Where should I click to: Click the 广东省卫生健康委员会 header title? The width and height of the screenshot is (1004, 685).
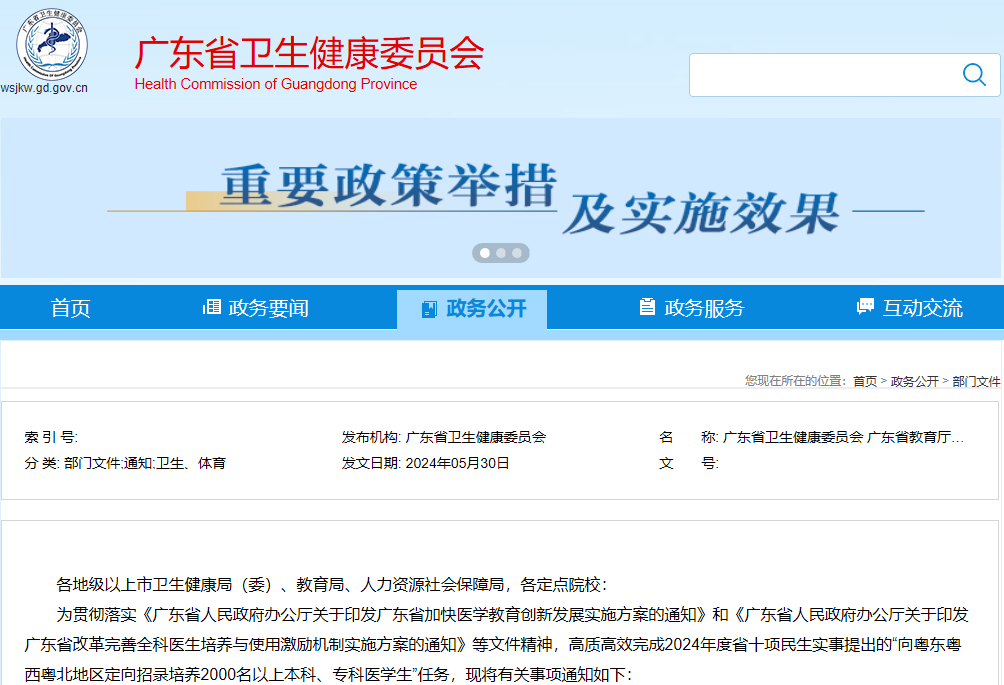click(x=306, y=56)
